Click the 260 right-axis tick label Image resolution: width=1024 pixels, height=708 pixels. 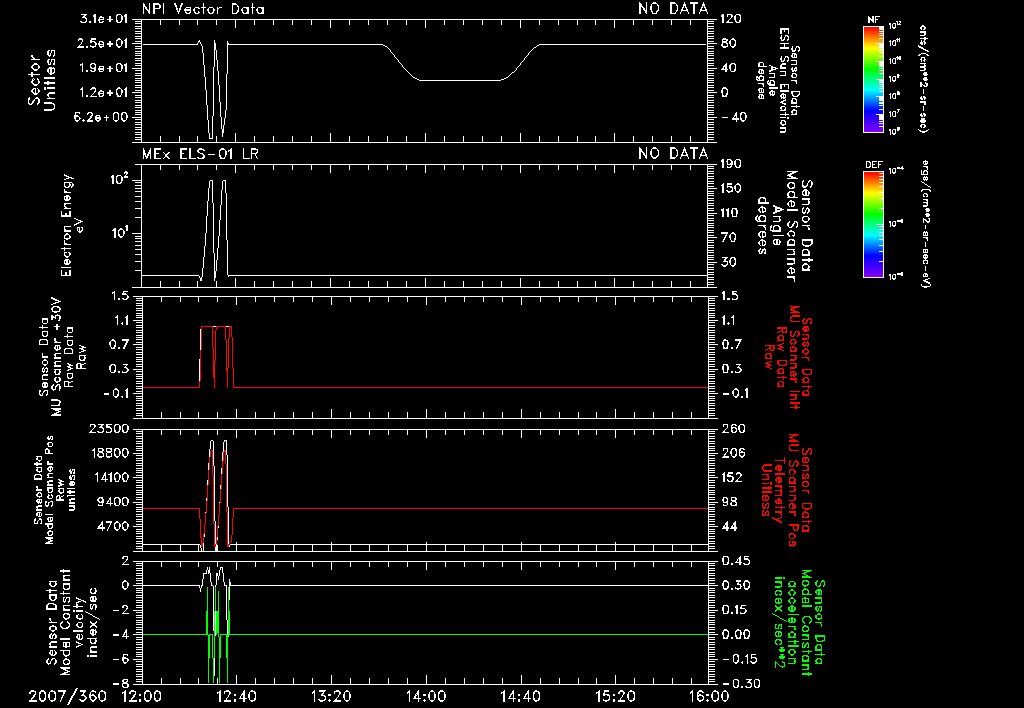pyautogui.click(x=734, y=428)
